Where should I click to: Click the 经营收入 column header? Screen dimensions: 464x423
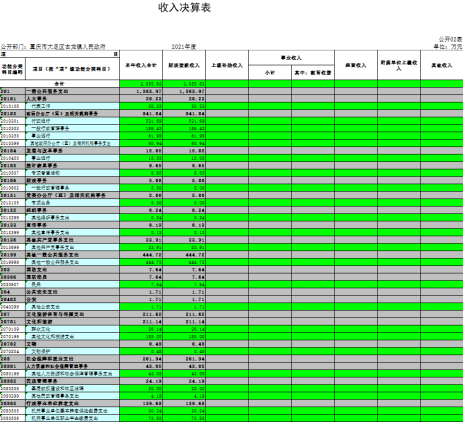pyautogui.click(x=356, y=65)
